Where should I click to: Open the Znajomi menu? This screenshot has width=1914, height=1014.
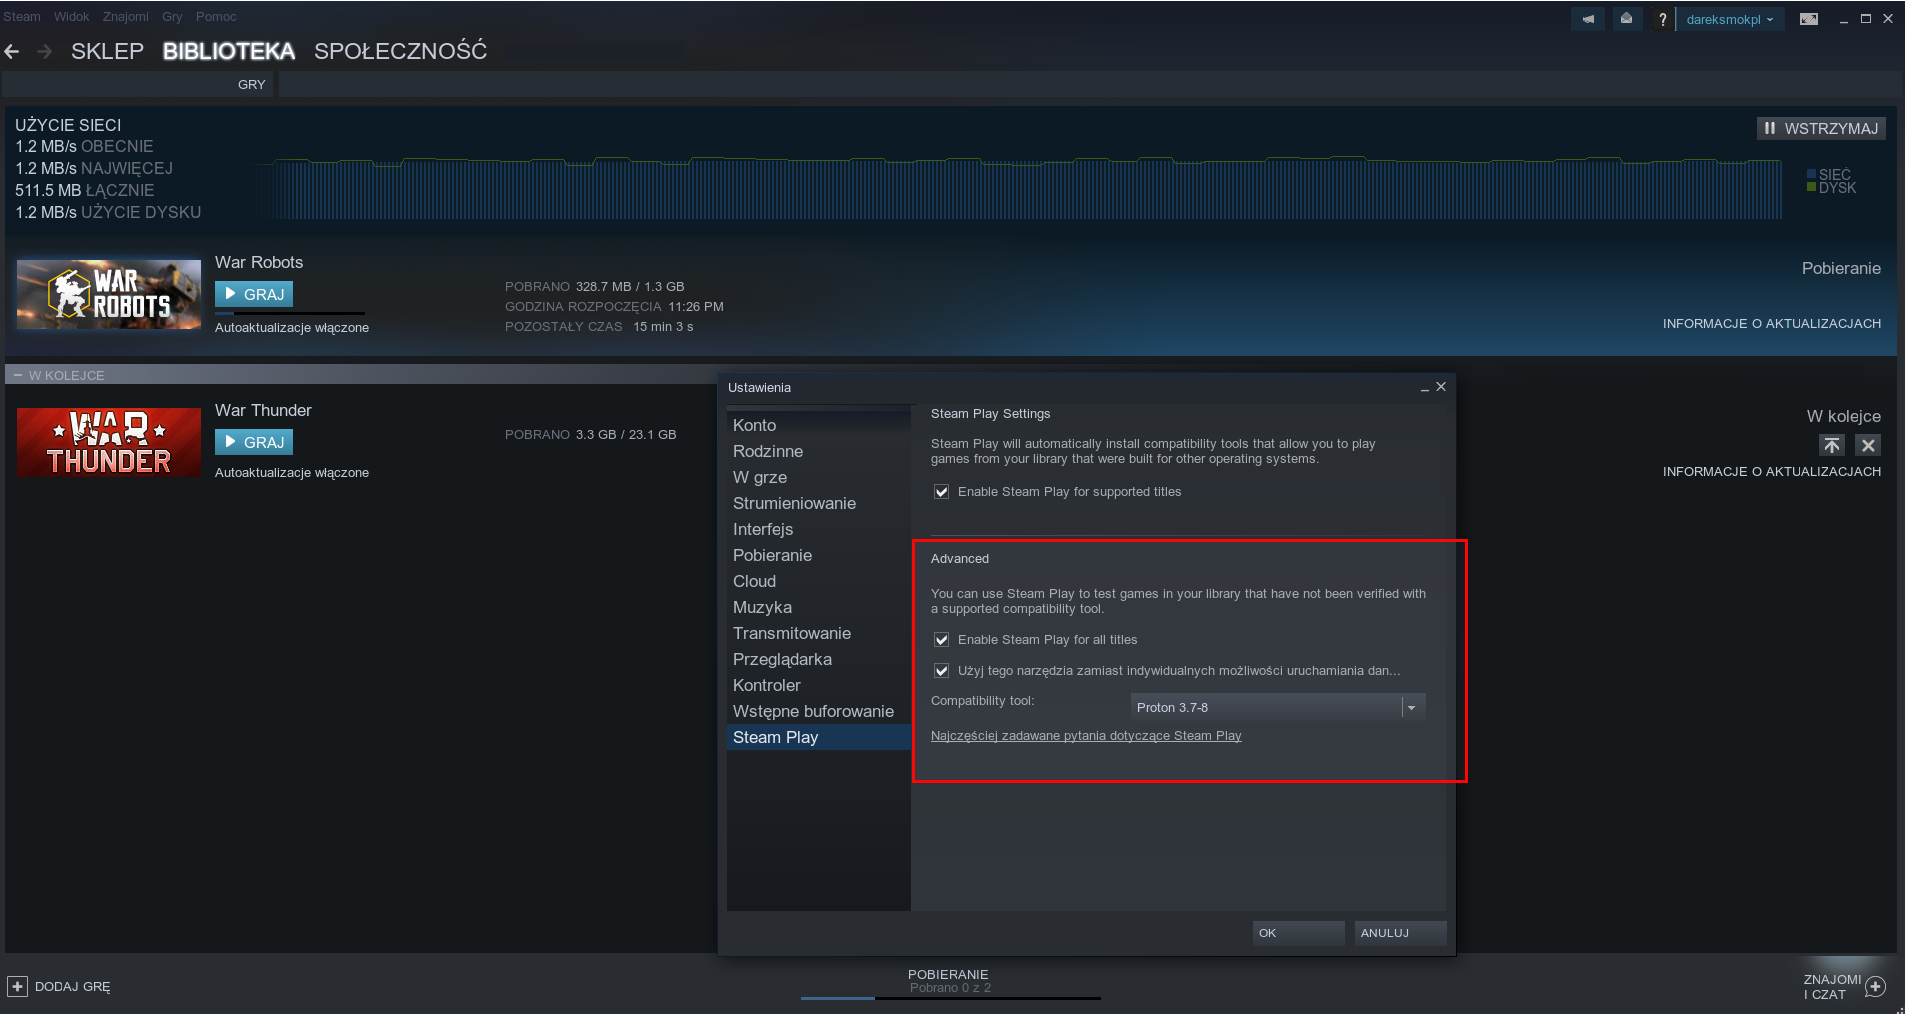click(x=126, y=17)
